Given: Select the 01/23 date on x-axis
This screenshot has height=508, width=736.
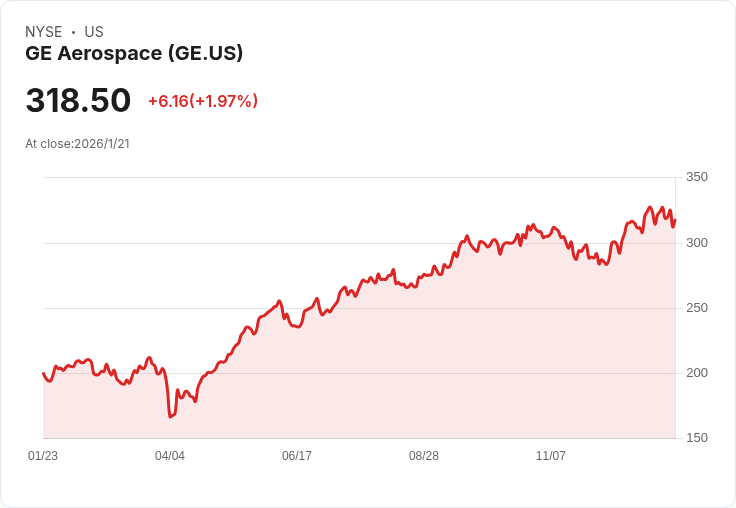Looking at the screenshot, I should pos(43,456).
